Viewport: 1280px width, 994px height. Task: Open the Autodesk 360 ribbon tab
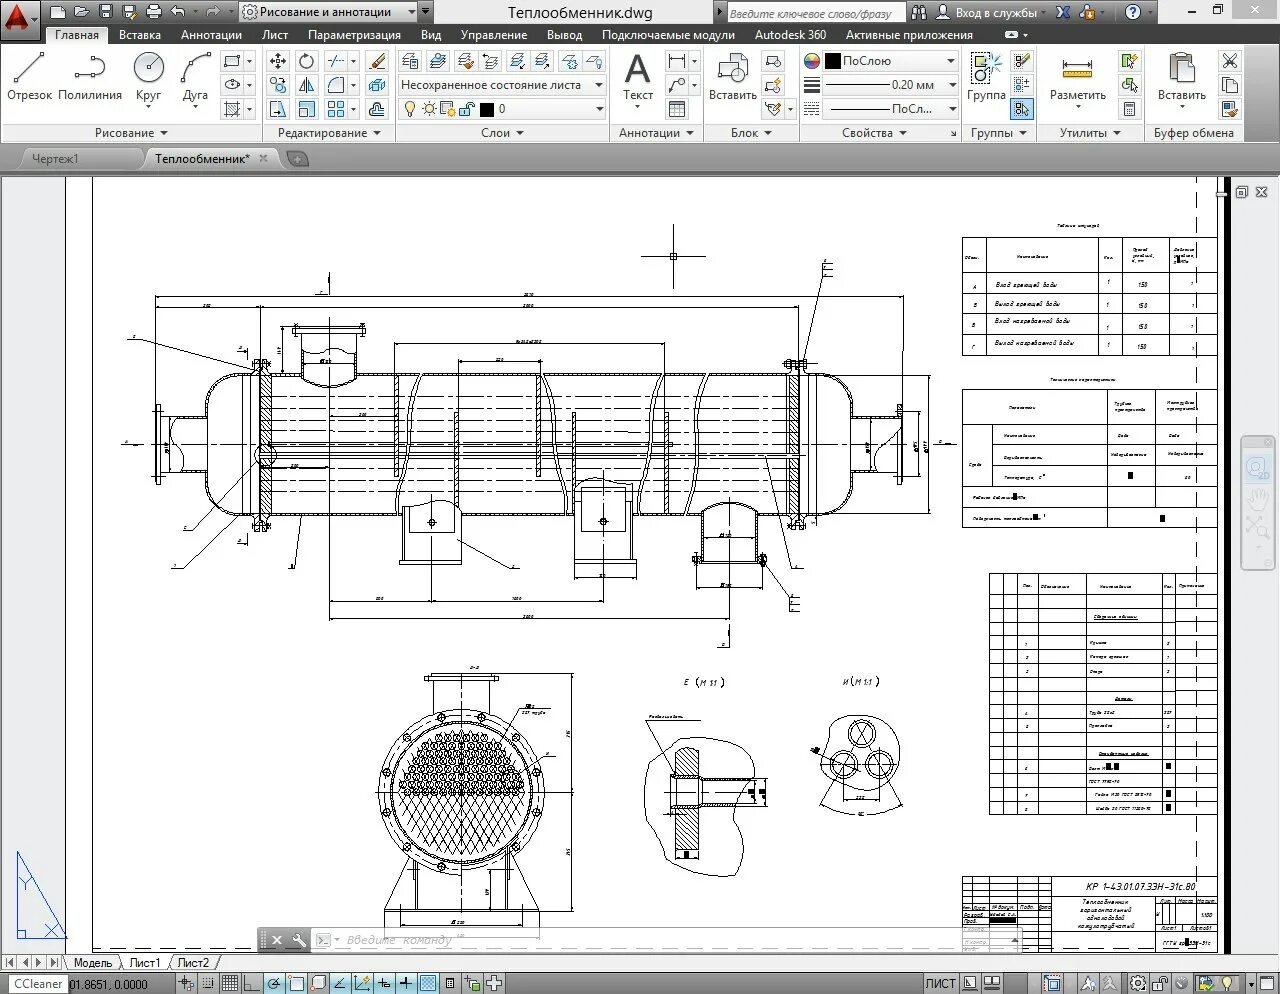(x=790, y=34)
